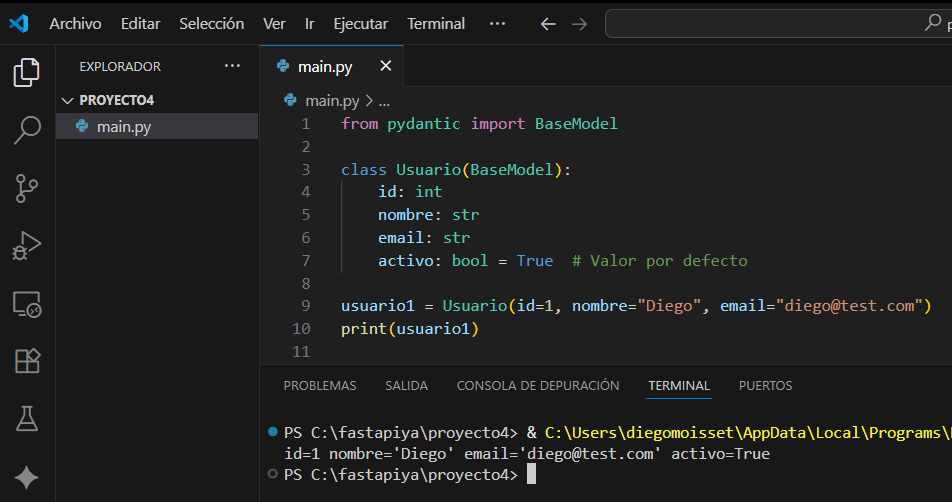This screenshot has width=952, height=502.
Task: Expand breadcrumb symbol ellipsis after main.py
Action: (384, 101)
